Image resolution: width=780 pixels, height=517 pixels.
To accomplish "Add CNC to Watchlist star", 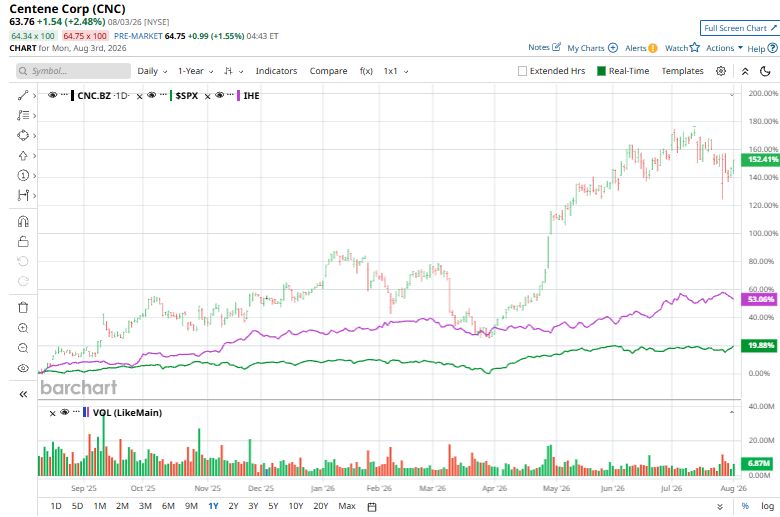I will point(694,48).
